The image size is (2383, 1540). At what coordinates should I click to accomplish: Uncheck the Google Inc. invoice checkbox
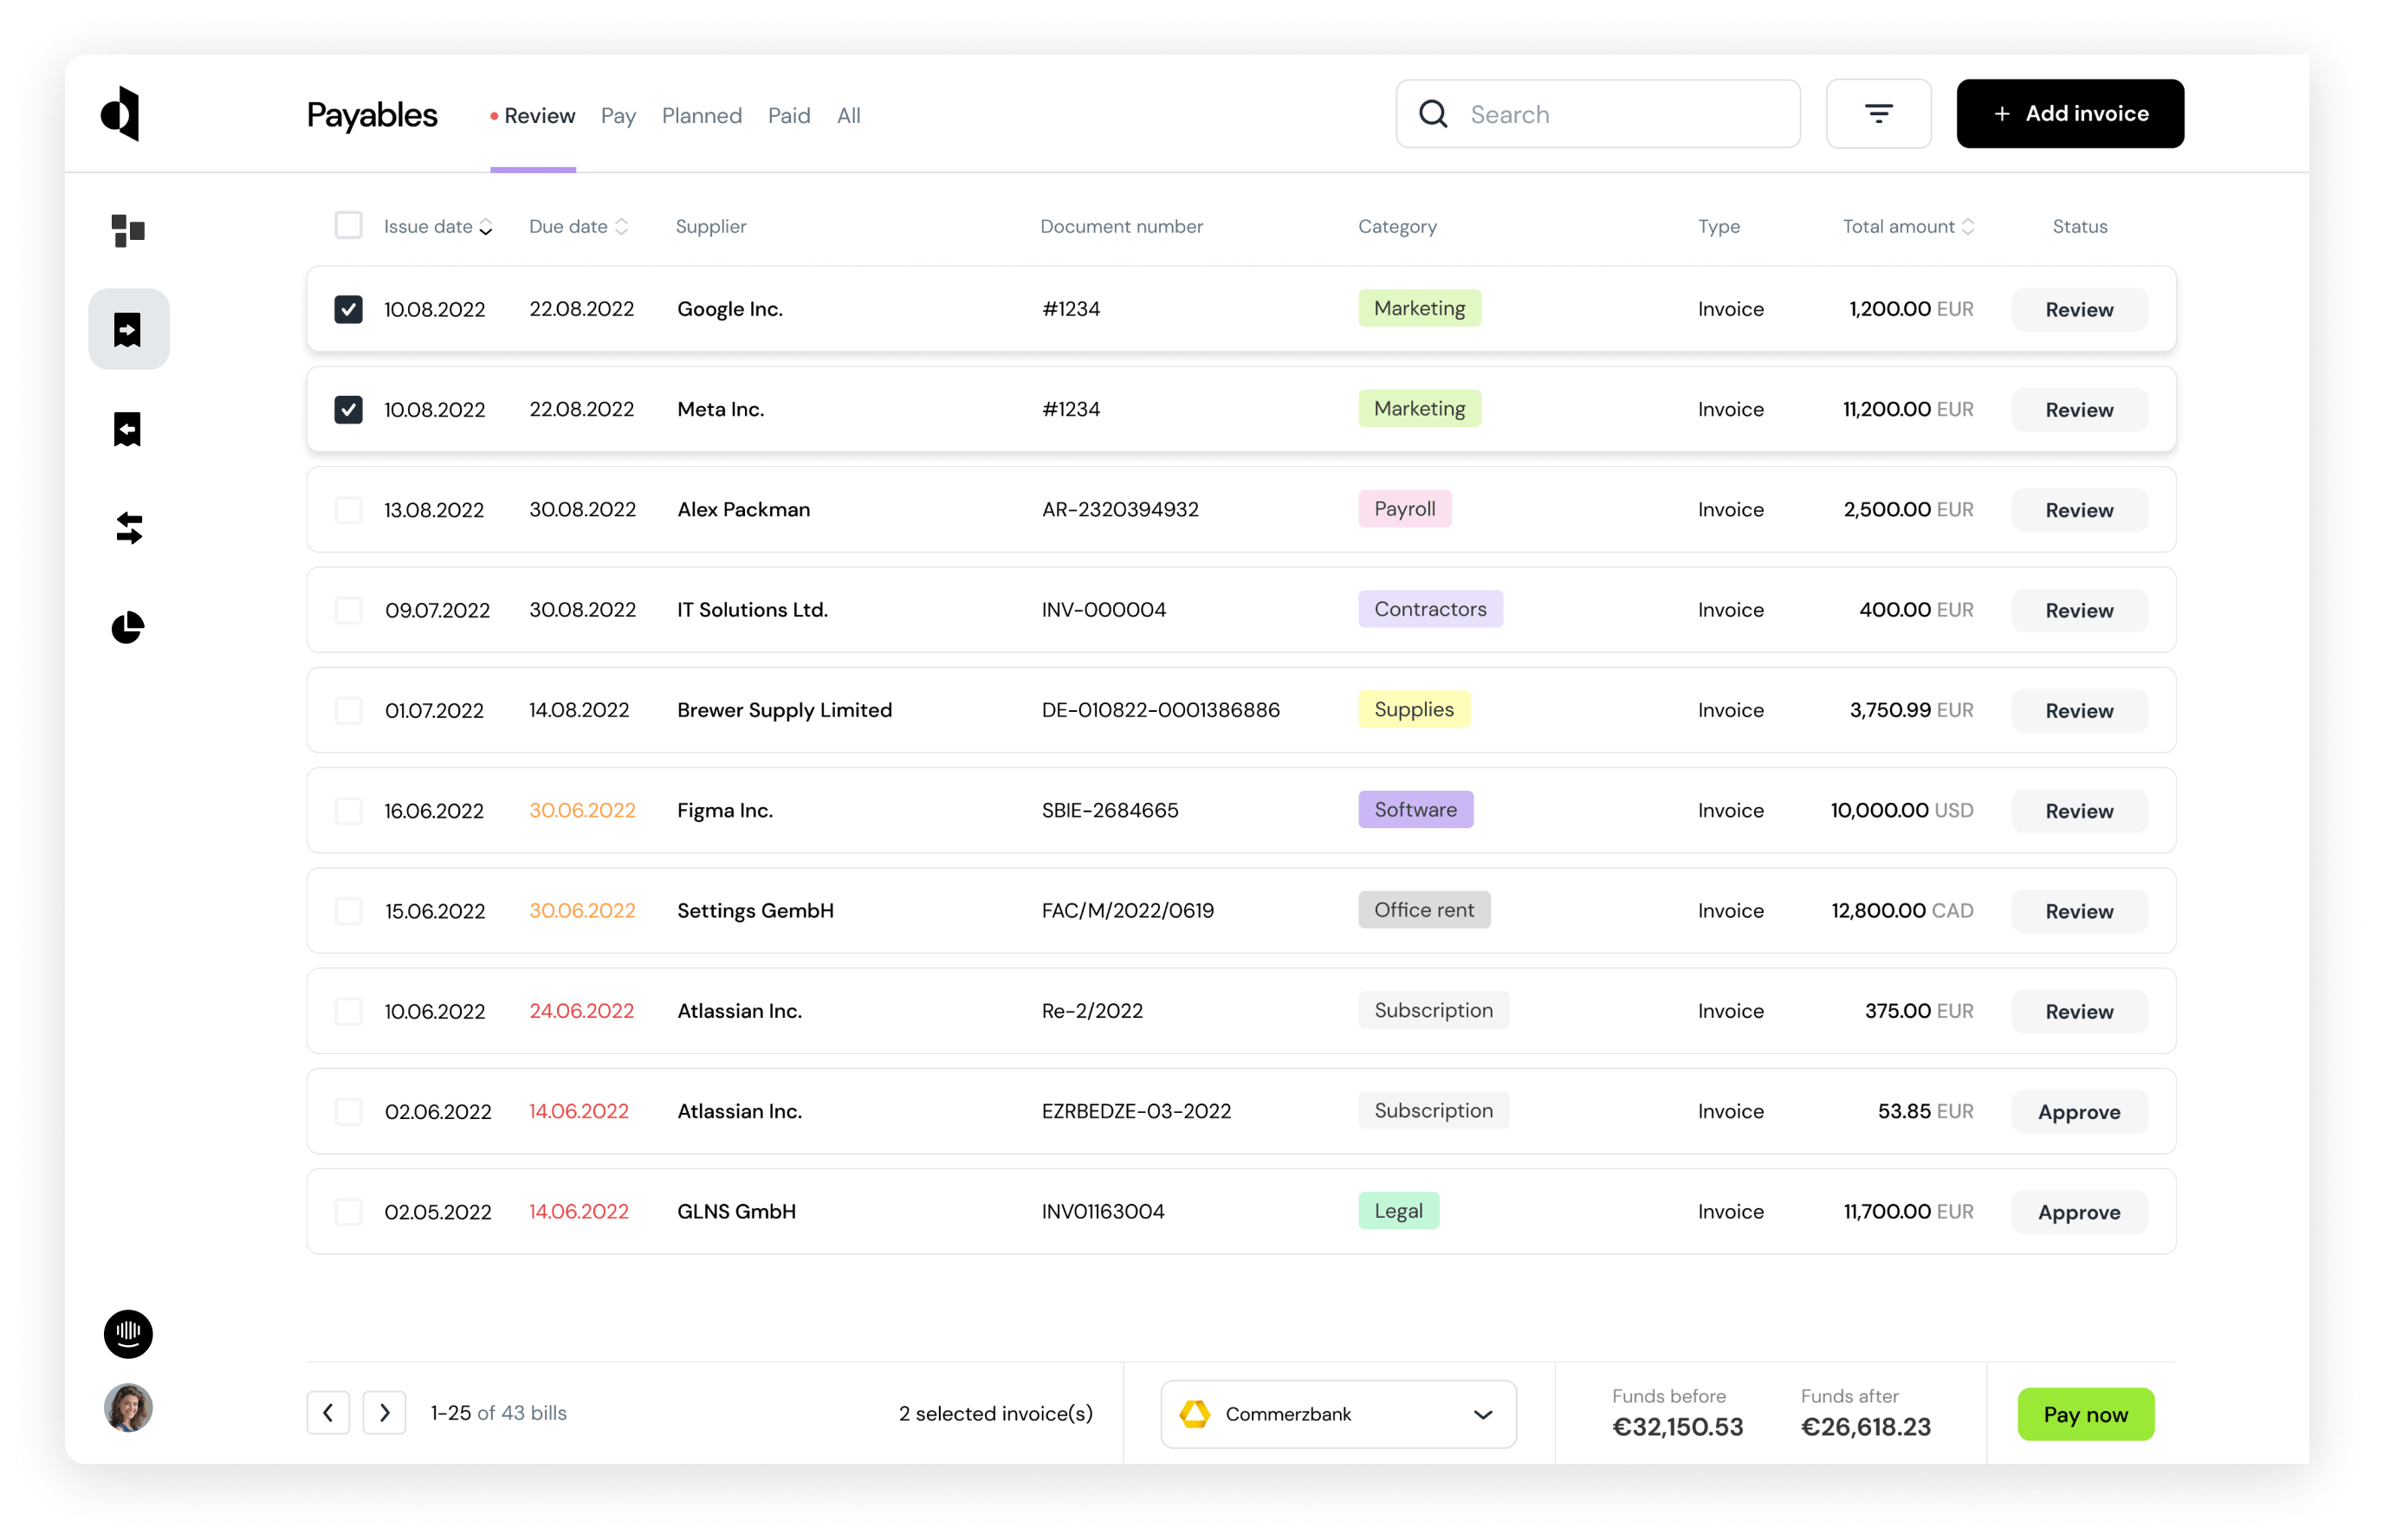[348, 309]
